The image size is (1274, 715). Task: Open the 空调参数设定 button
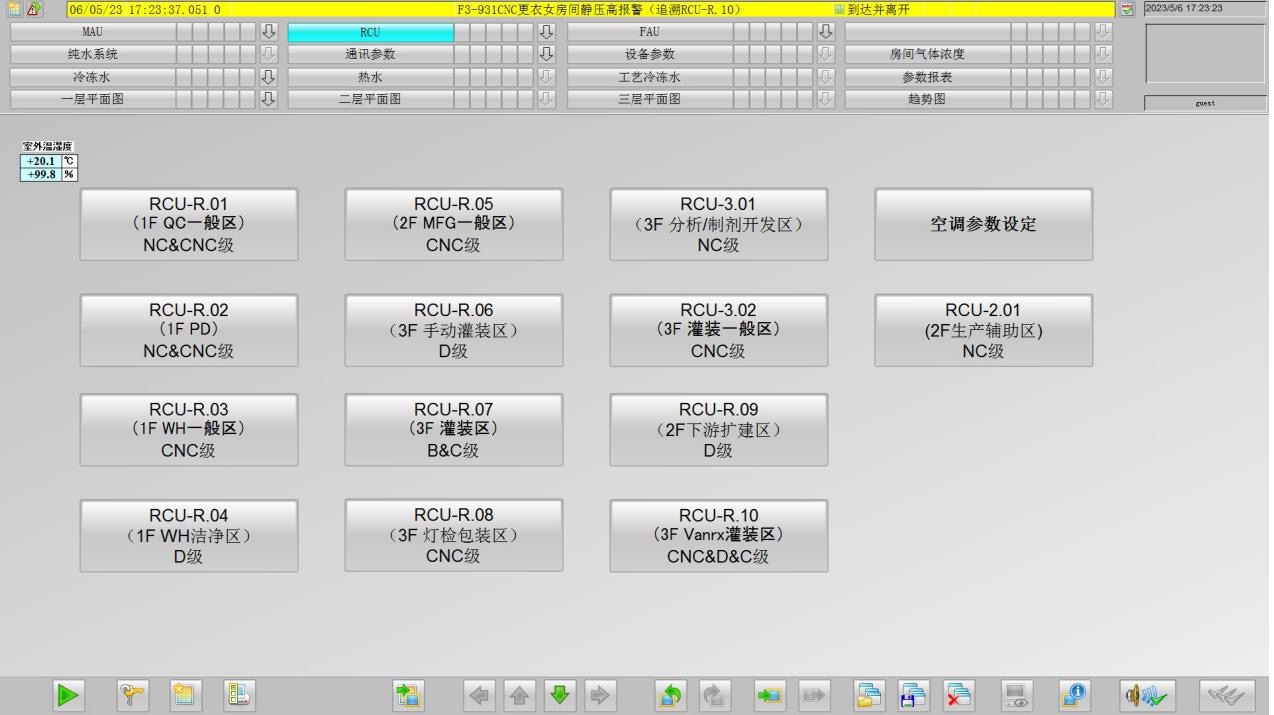(983, 224)
